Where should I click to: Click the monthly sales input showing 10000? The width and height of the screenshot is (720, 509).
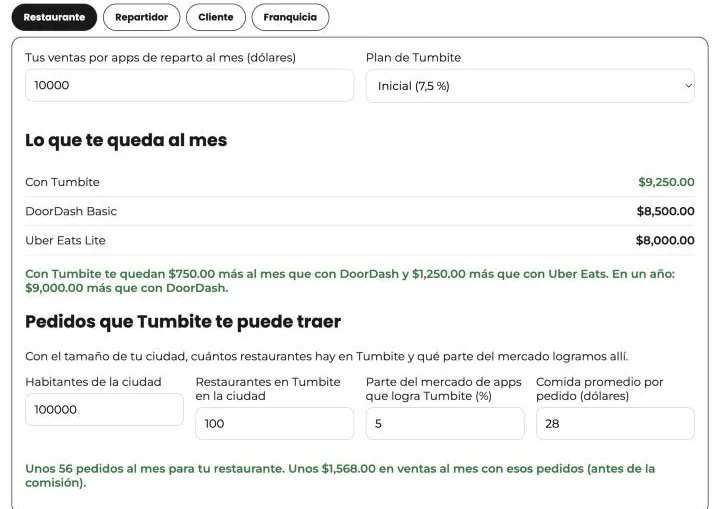(x=189, y=85)
